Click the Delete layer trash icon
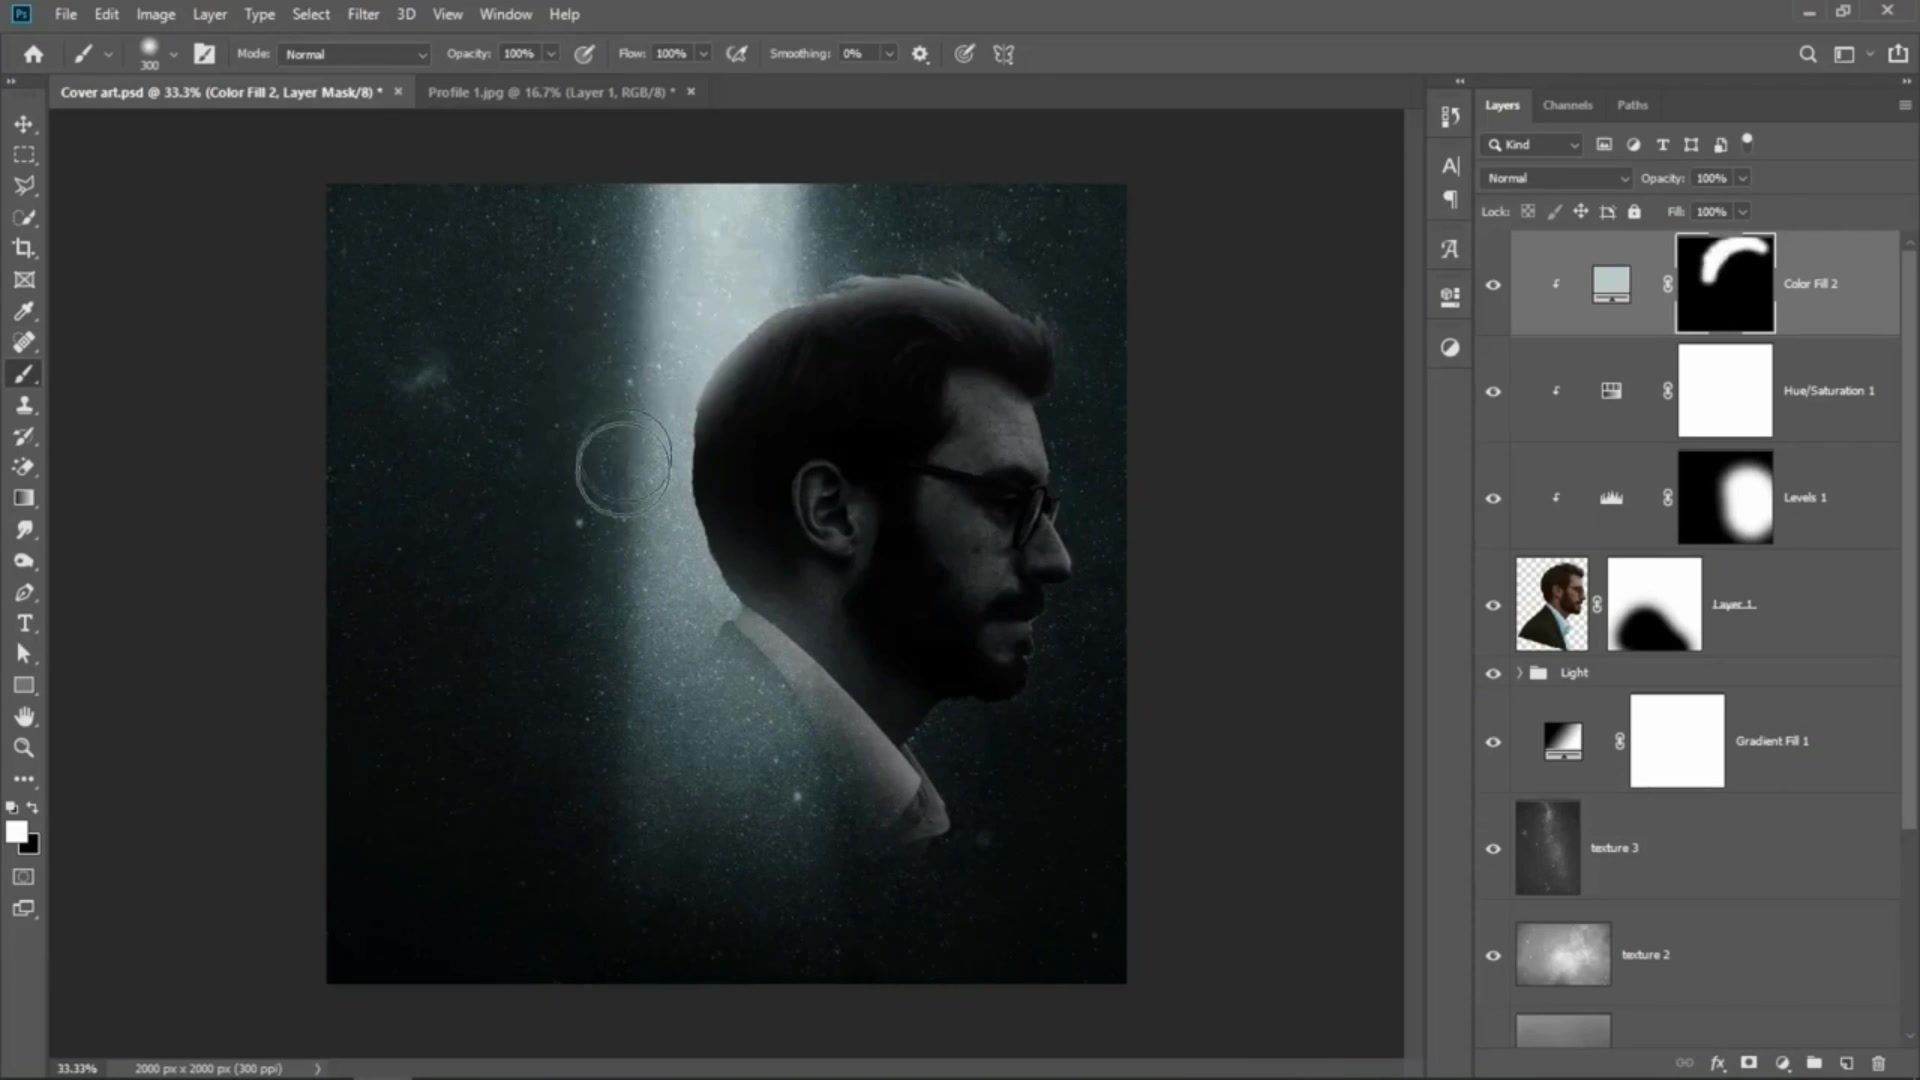The image size is (1920, 1080). click(1878, 1063)
